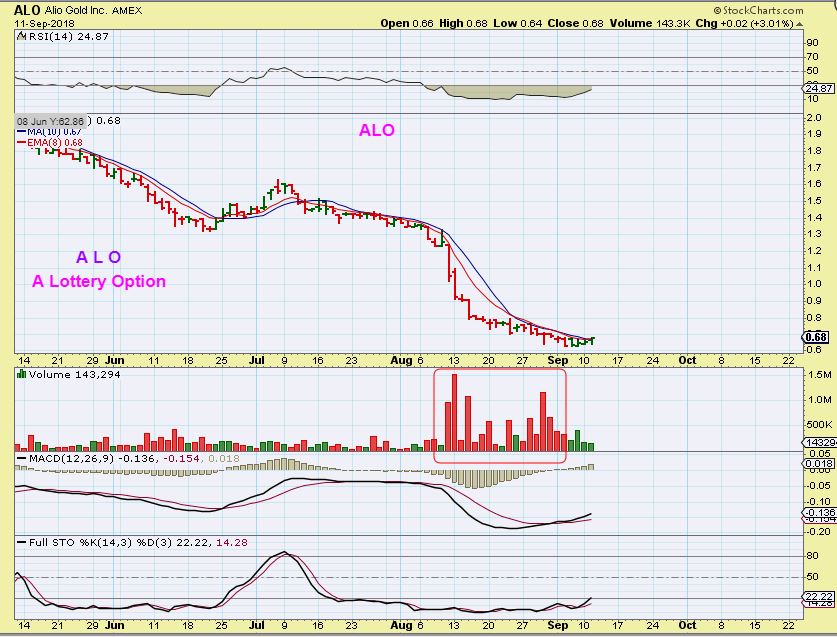Click the Sep label on bottom stochastic date axis

558,625
